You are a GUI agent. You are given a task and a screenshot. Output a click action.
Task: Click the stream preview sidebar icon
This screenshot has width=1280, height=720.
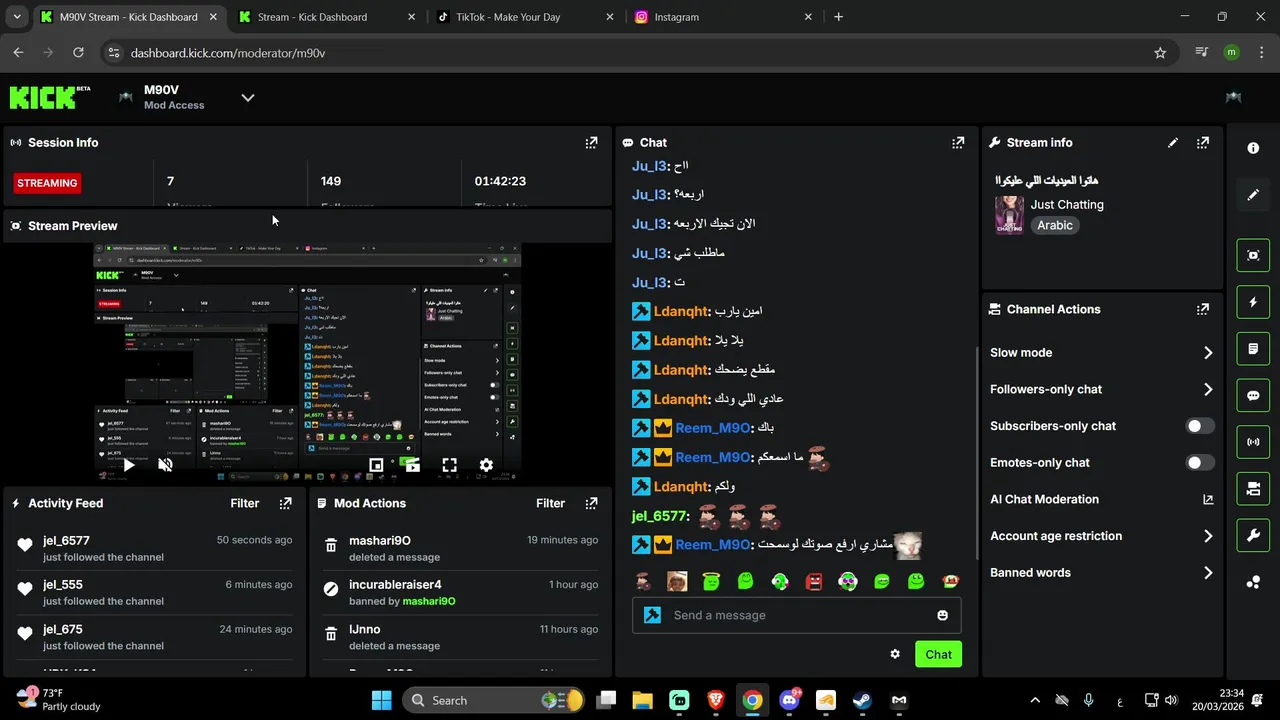tap(1253, 255)
